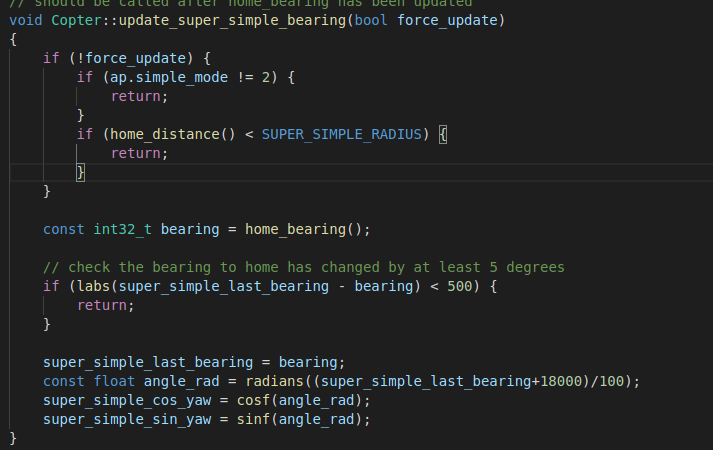Click the bool keyword in signature
This screenshot has height=450, width=713.
[371, 20]
